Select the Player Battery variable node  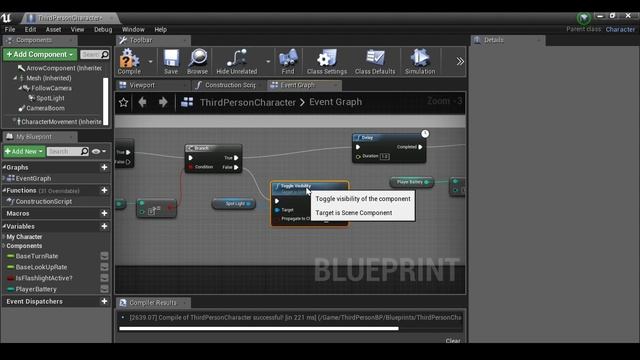pos(411,182)
